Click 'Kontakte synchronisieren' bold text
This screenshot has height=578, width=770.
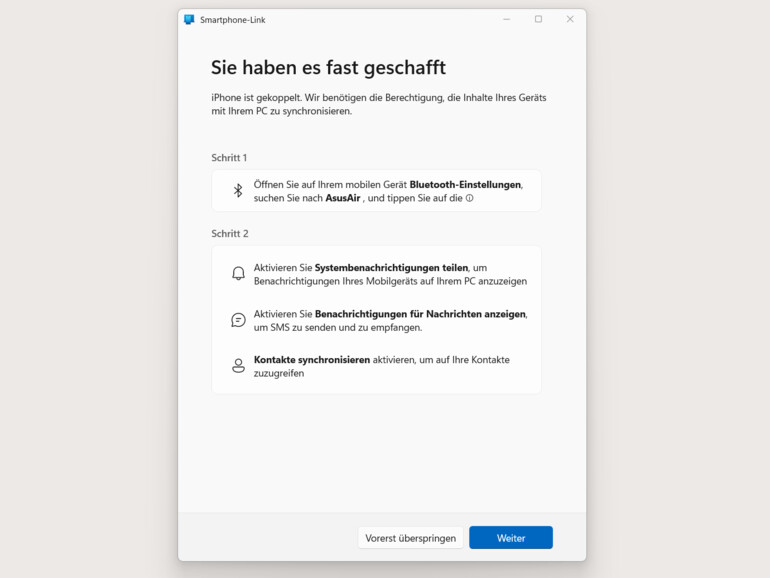312,360
